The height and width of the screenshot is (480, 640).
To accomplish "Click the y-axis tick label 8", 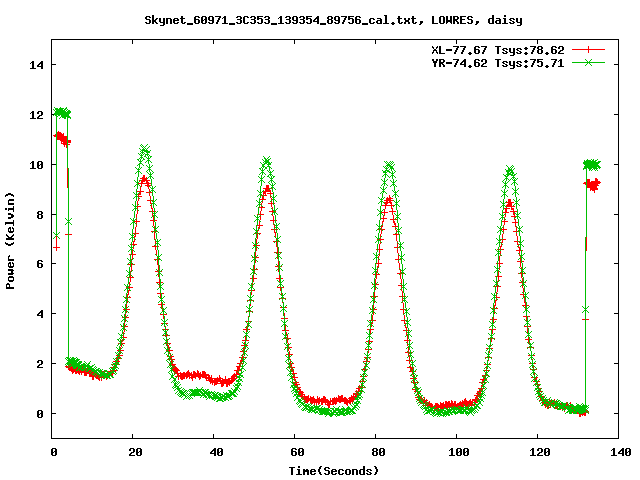I will [x=40, y=214].
